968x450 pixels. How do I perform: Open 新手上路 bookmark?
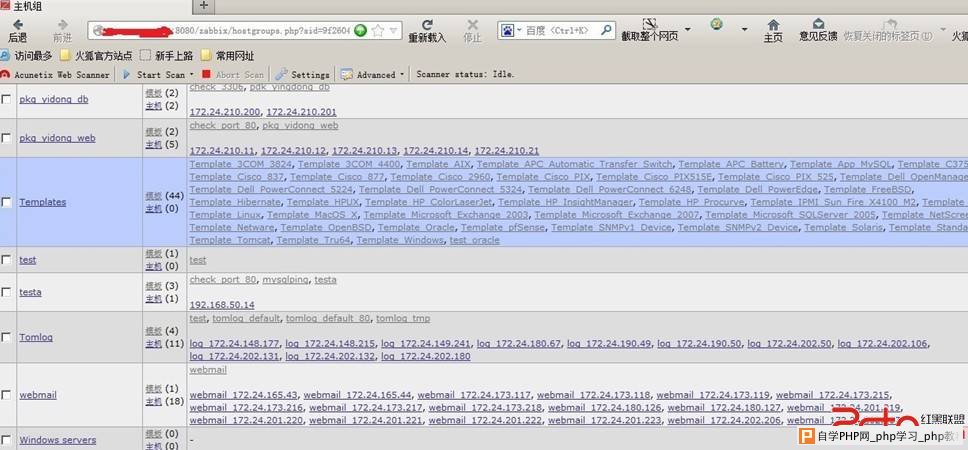[x=167, y=56]
